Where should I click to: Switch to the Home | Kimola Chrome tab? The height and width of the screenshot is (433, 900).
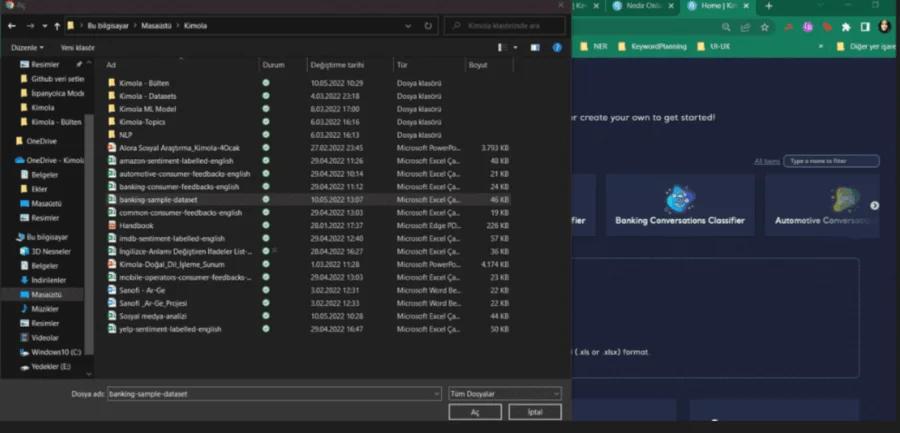pos(717,6)
